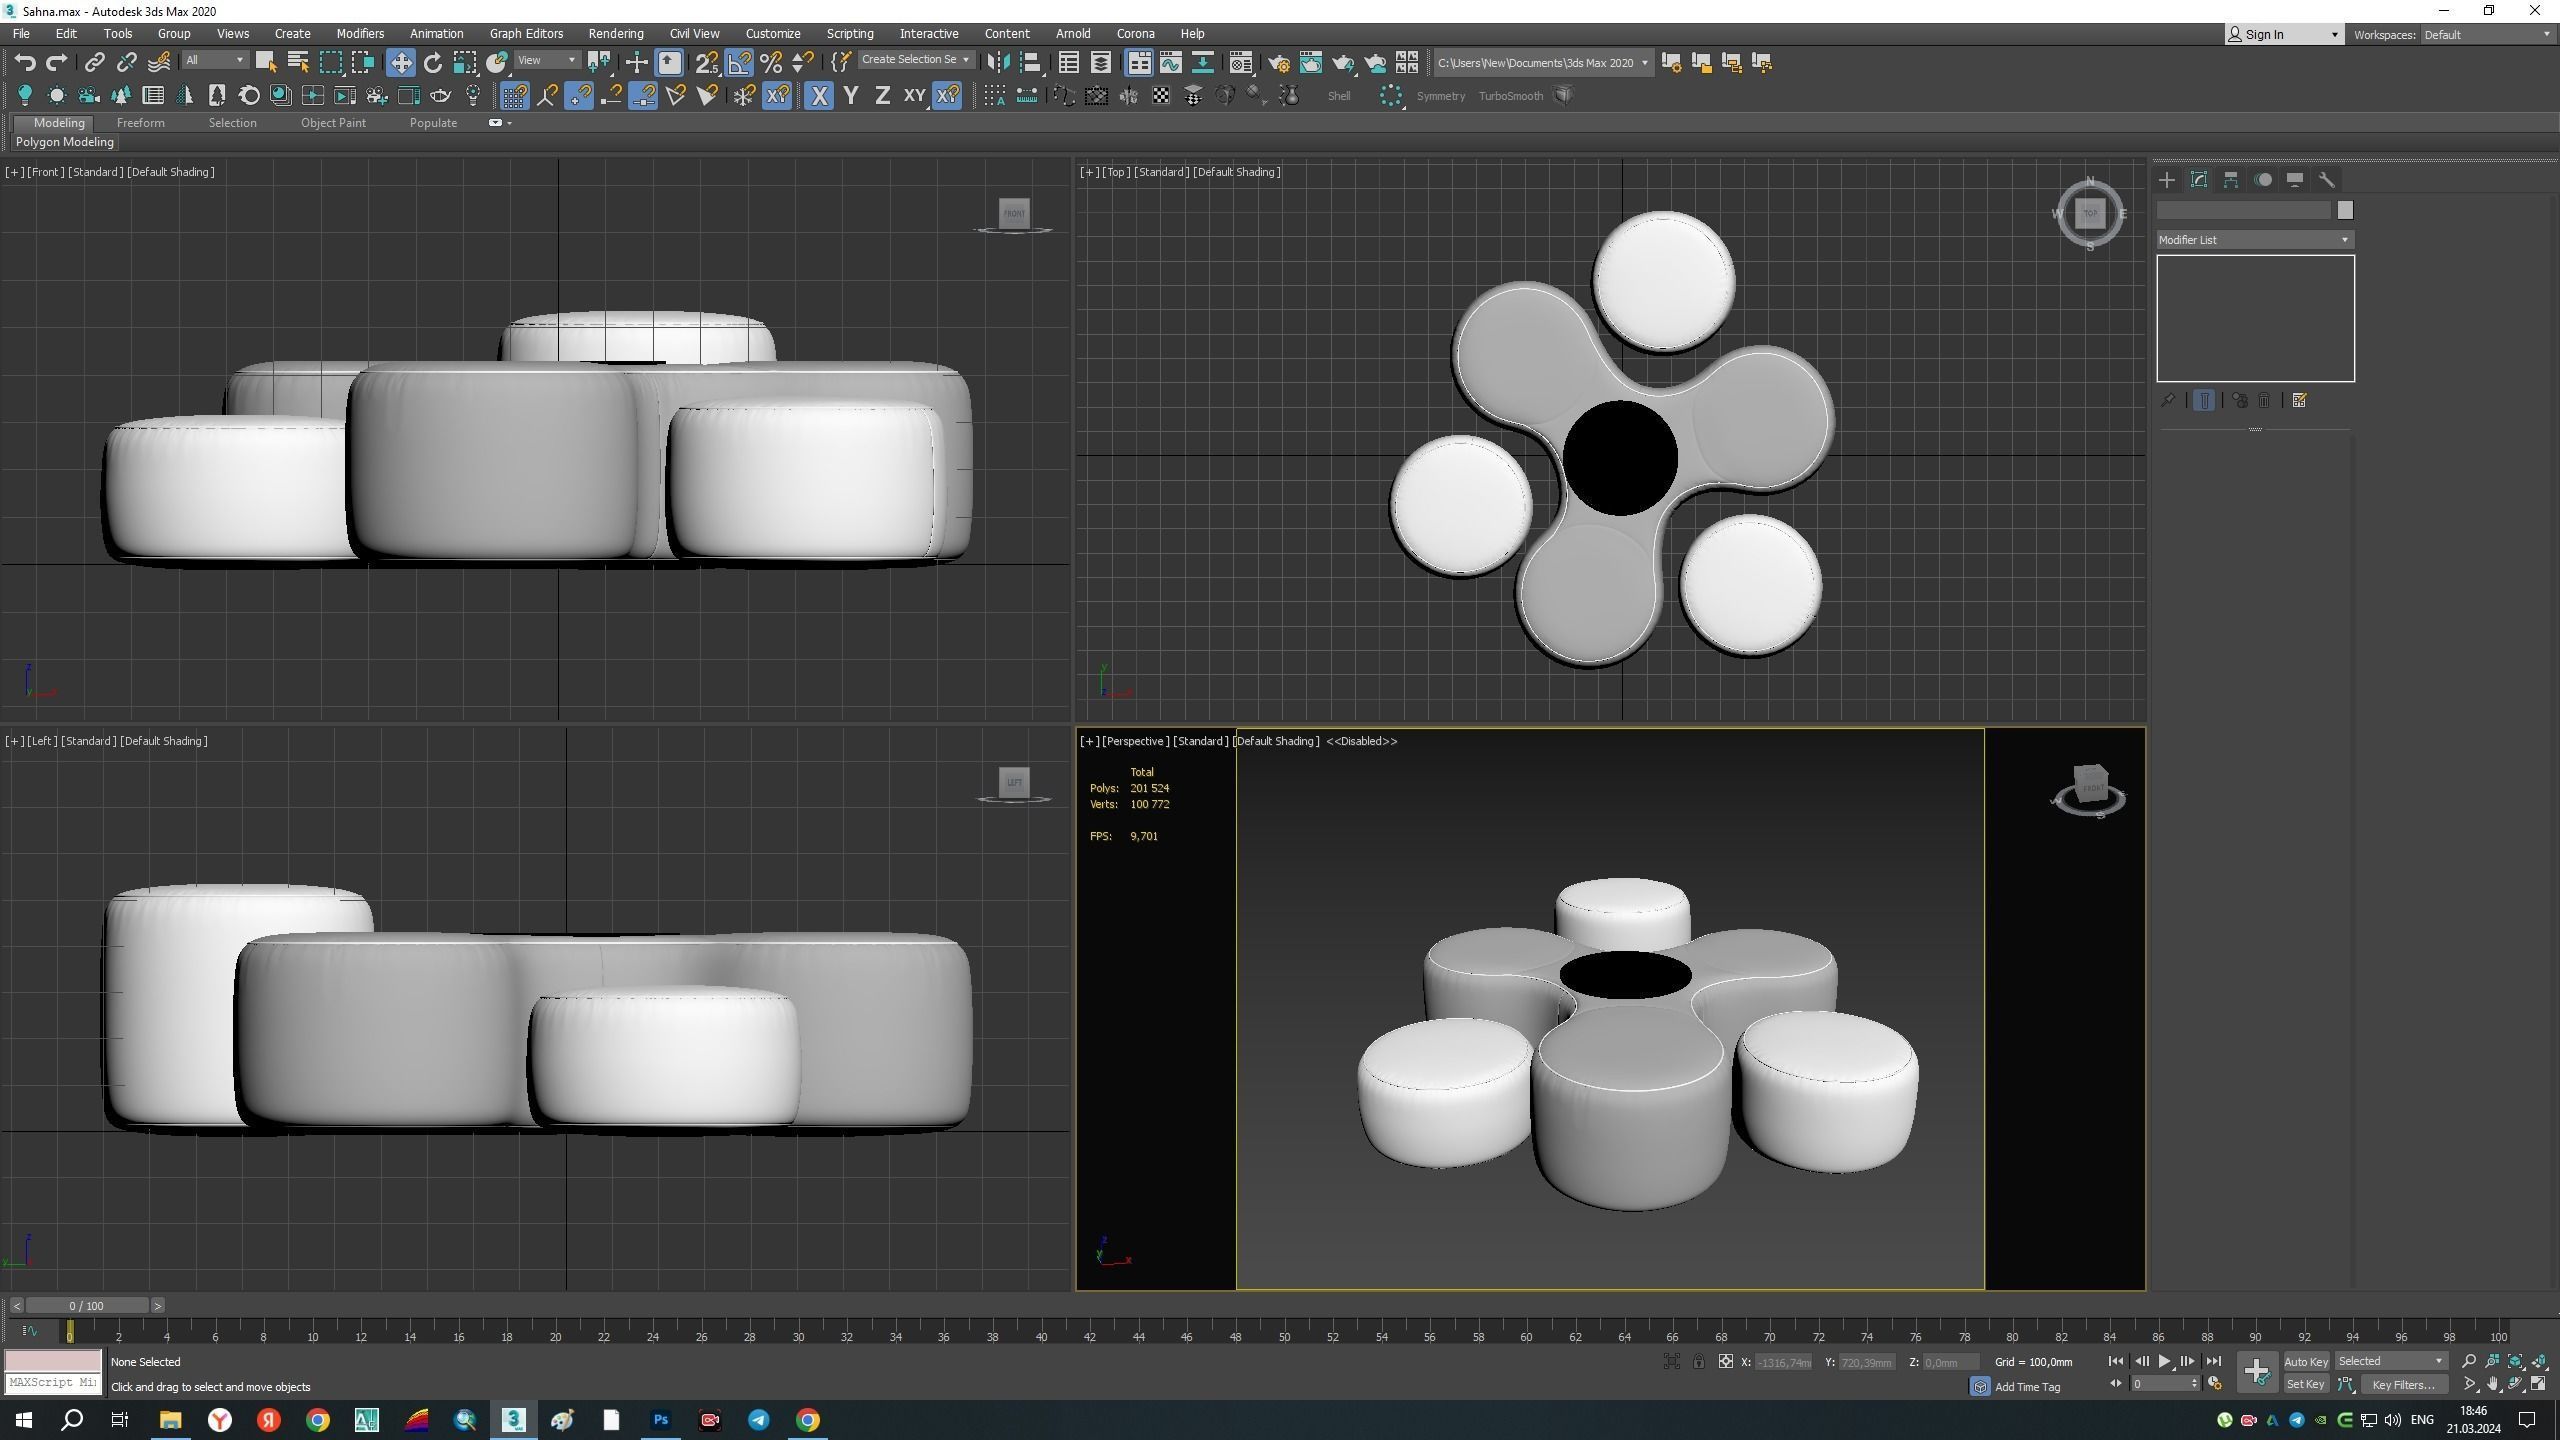Open the Display panel tab

coord(2295,180)
